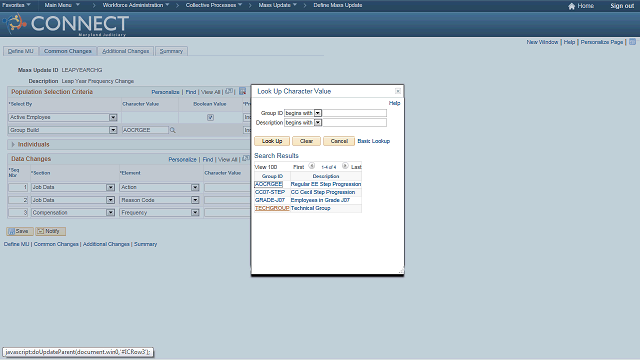
Task: Click the page settings icon beside Personalize Page
Action: point(632,42)
